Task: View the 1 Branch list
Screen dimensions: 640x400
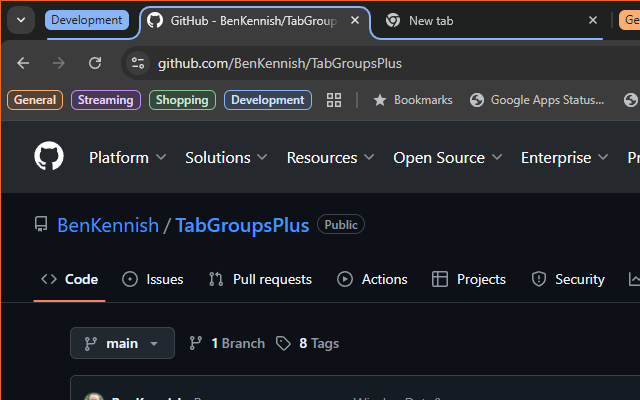Action: point(227,343)
